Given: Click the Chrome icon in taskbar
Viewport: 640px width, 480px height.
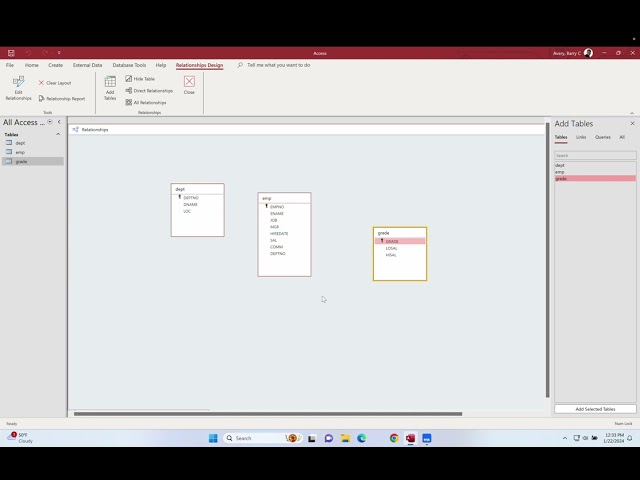Looking at the screenshot, I should [394, 438].
